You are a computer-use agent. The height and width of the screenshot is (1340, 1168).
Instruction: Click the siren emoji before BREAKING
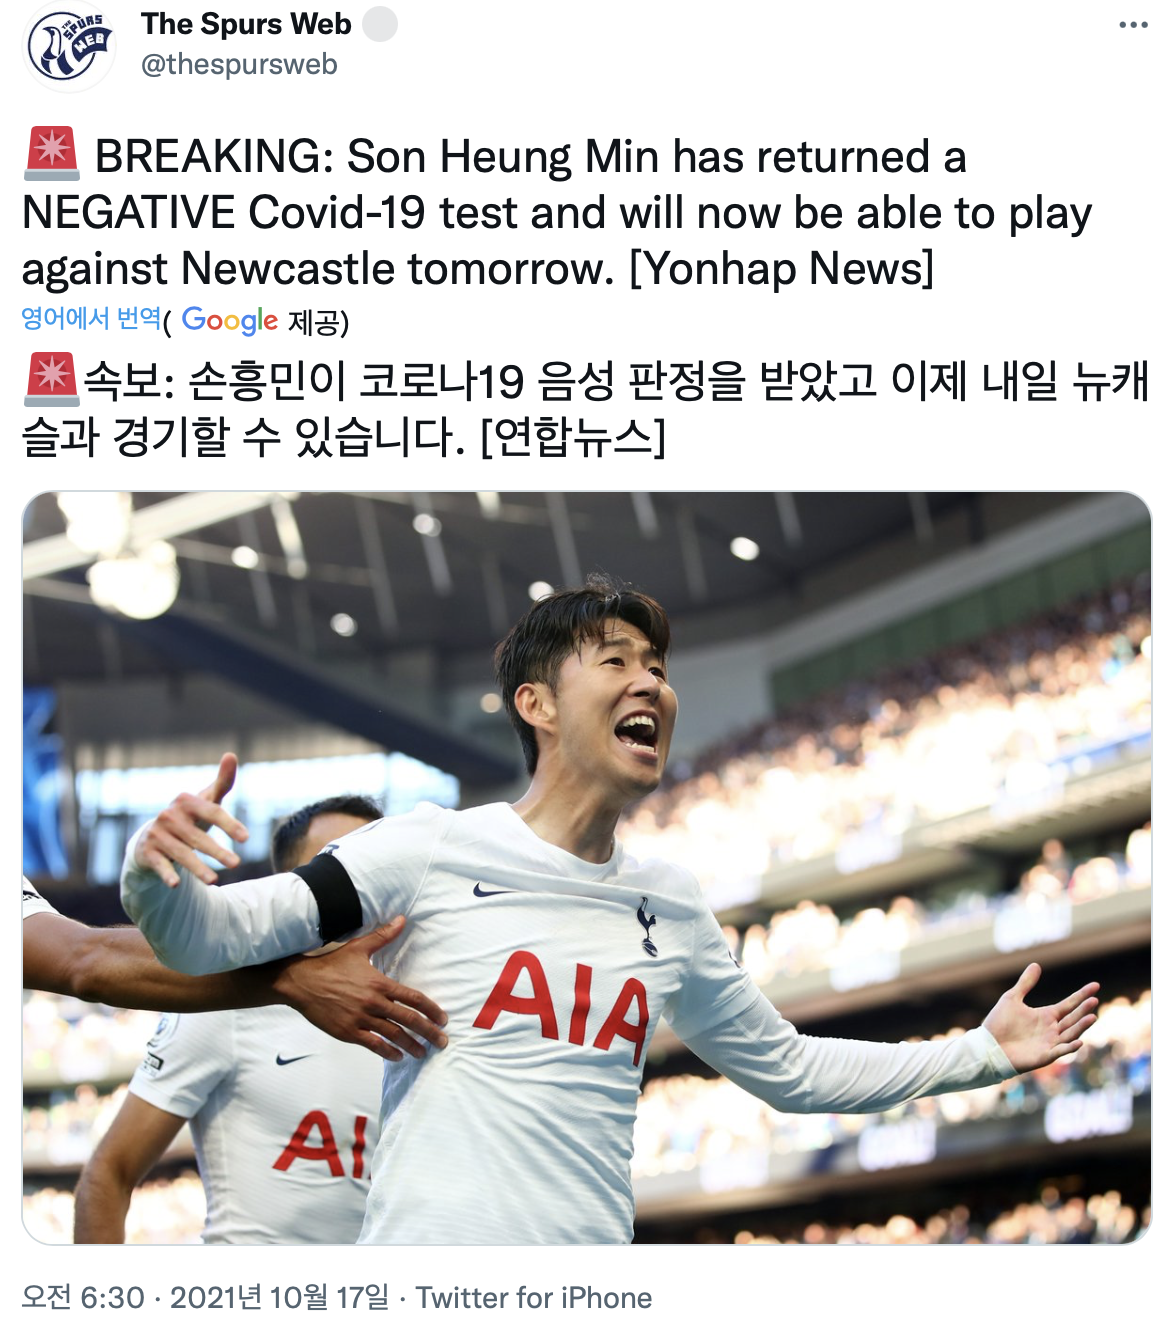[51, 154]
